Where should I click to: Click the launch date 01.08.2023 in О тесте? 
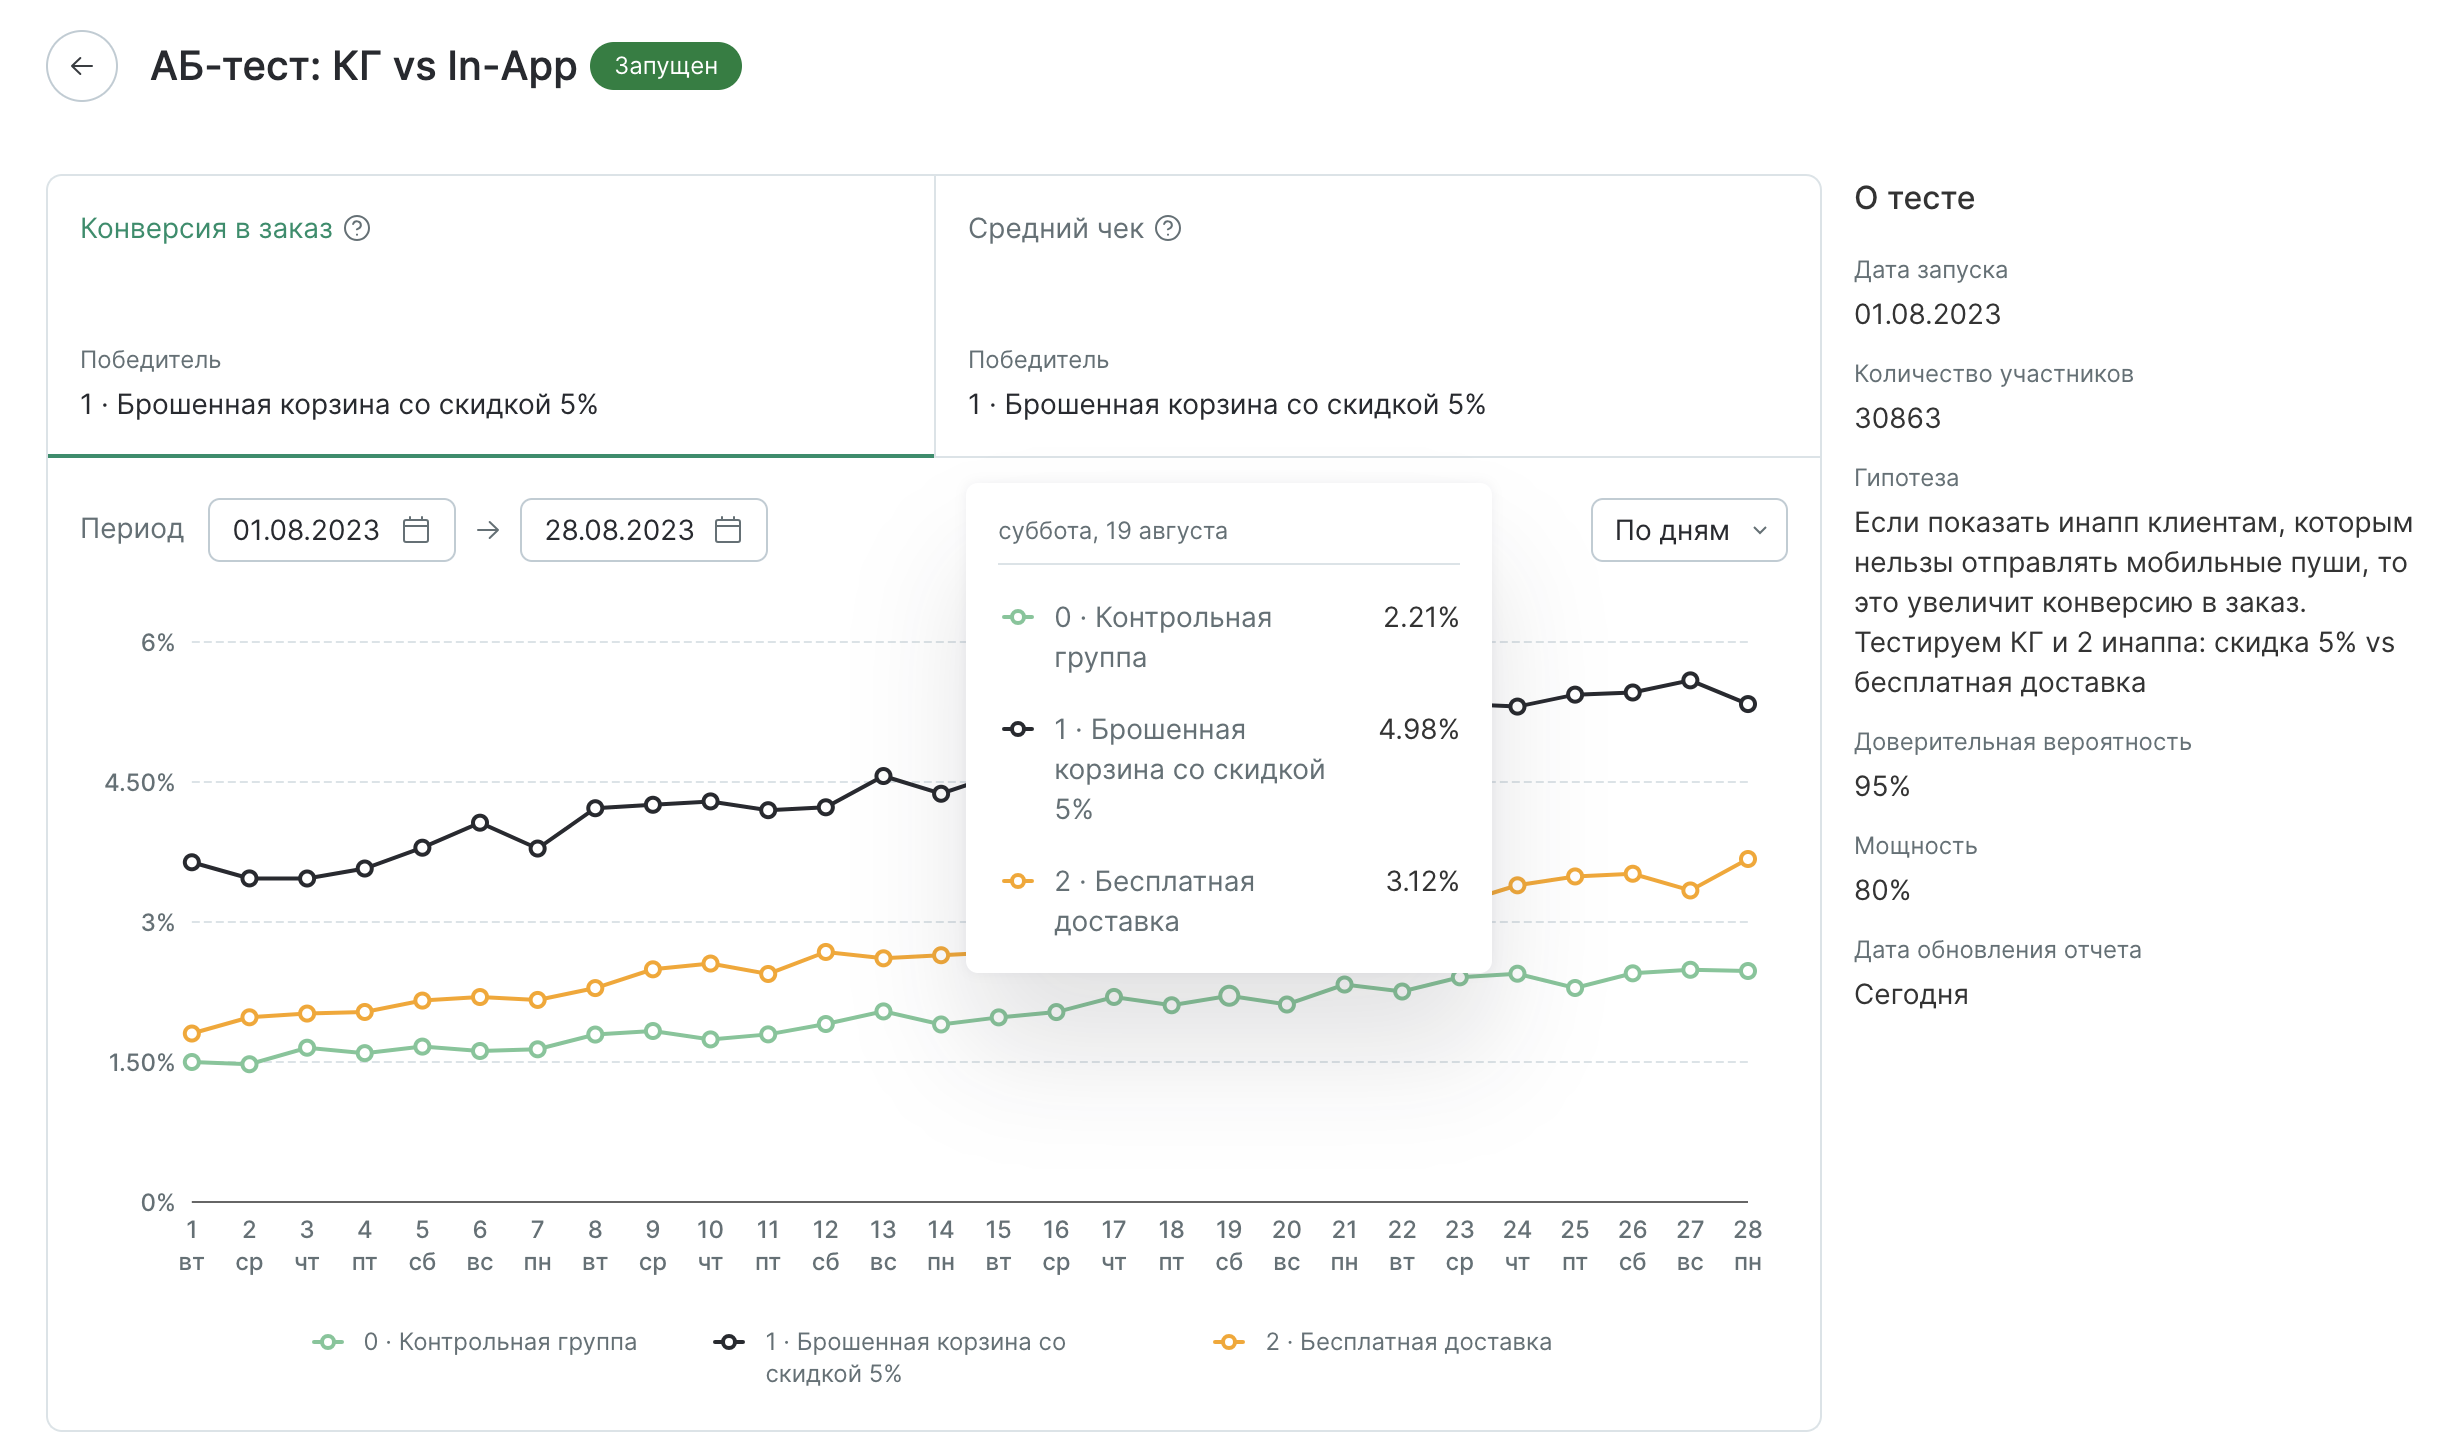1928,314
